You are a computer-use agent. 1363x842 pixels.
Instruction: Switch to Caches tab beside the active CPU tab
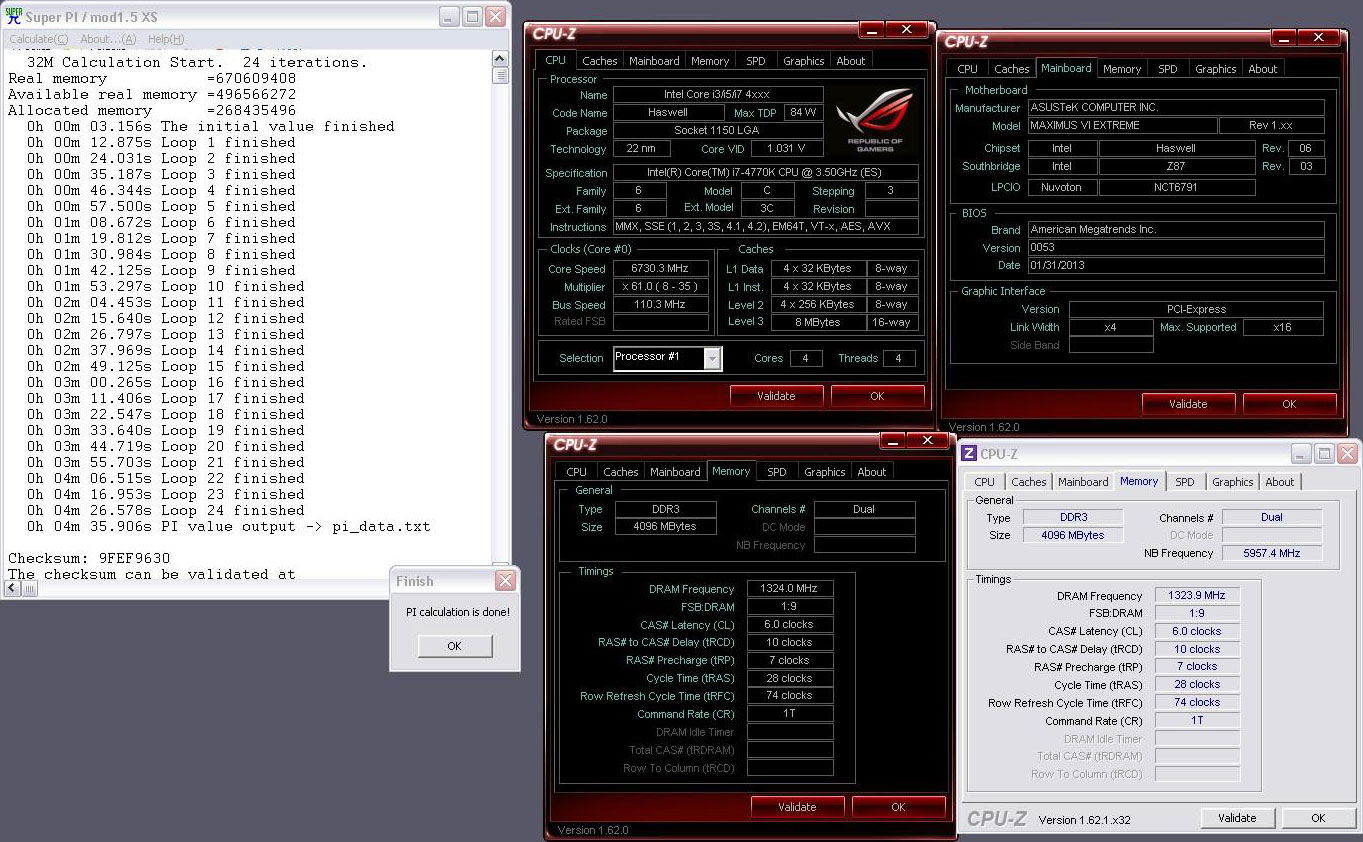[x=599, y=61]
